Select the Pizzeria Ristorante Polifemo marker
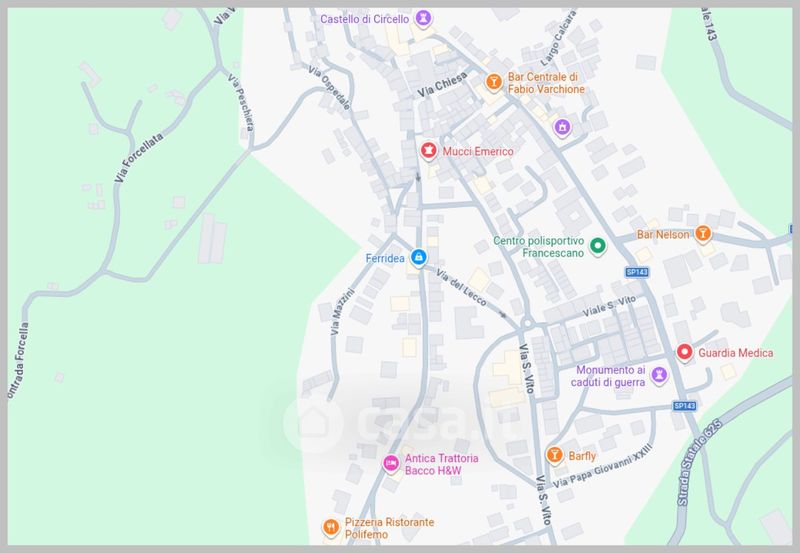Screen dimensions: 800x553 [x=331, y=526]
